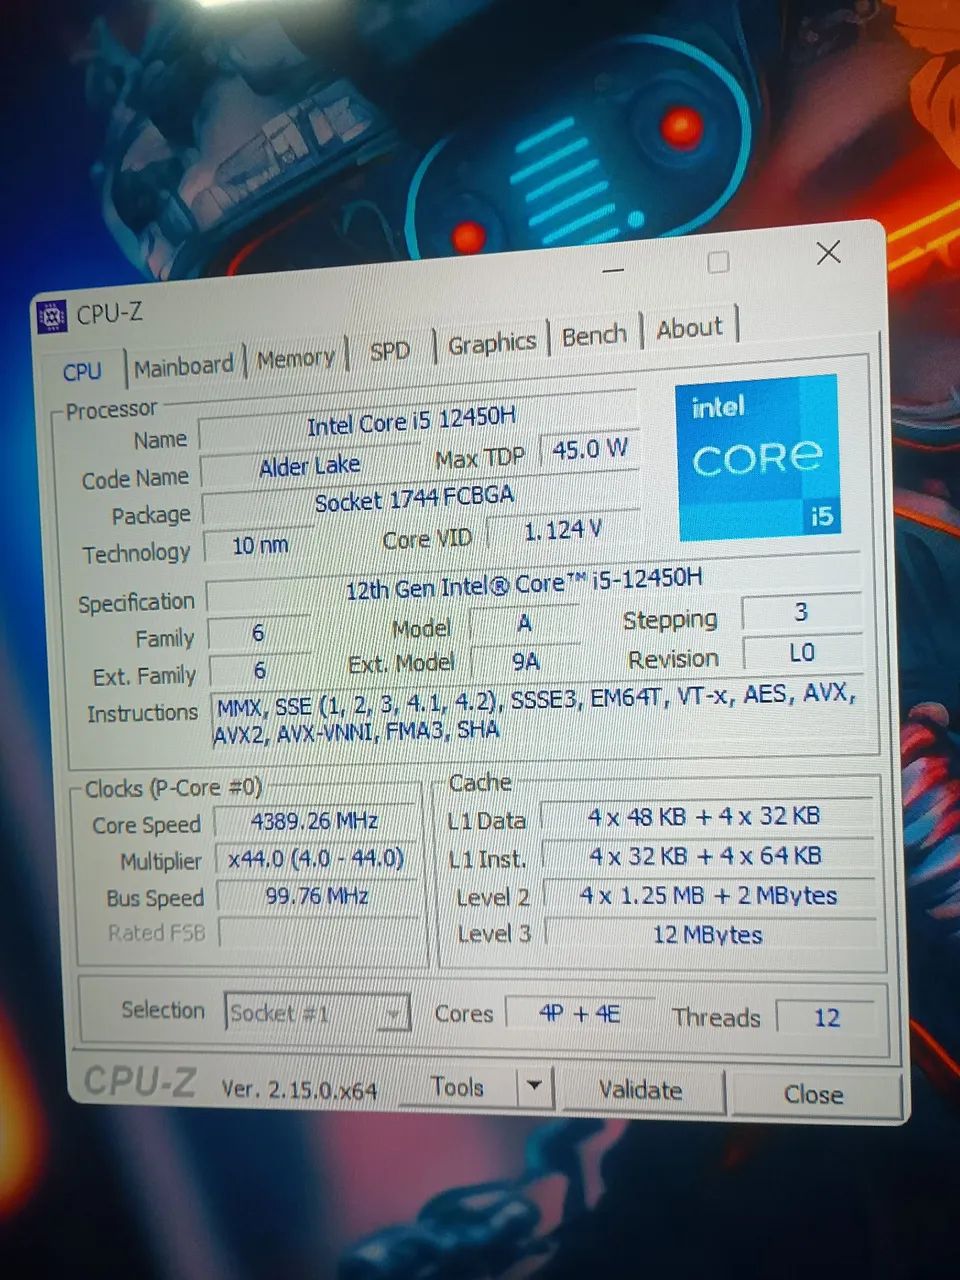
Task: Click the Ext. Family value 6
Action: coord(259,670)
